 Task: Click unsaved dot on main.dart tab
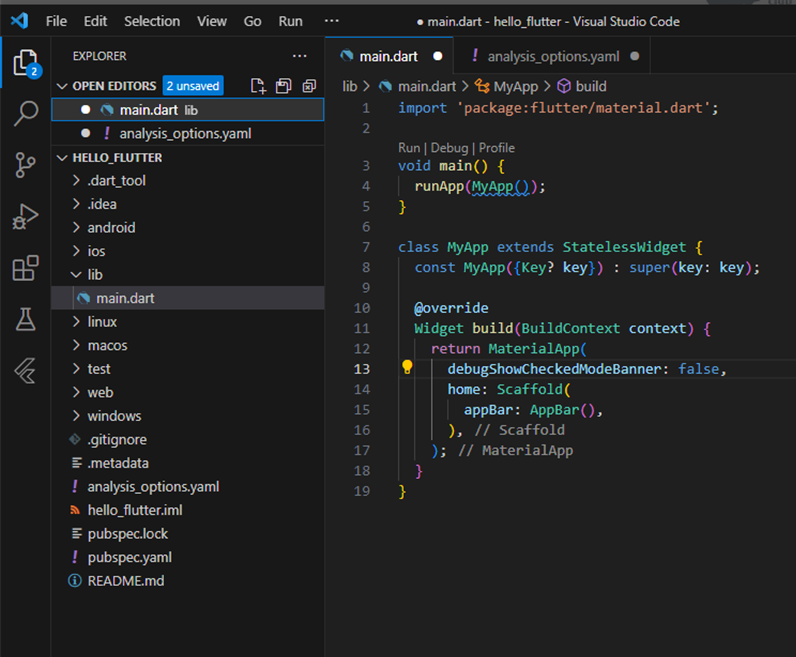pos(438,56)
